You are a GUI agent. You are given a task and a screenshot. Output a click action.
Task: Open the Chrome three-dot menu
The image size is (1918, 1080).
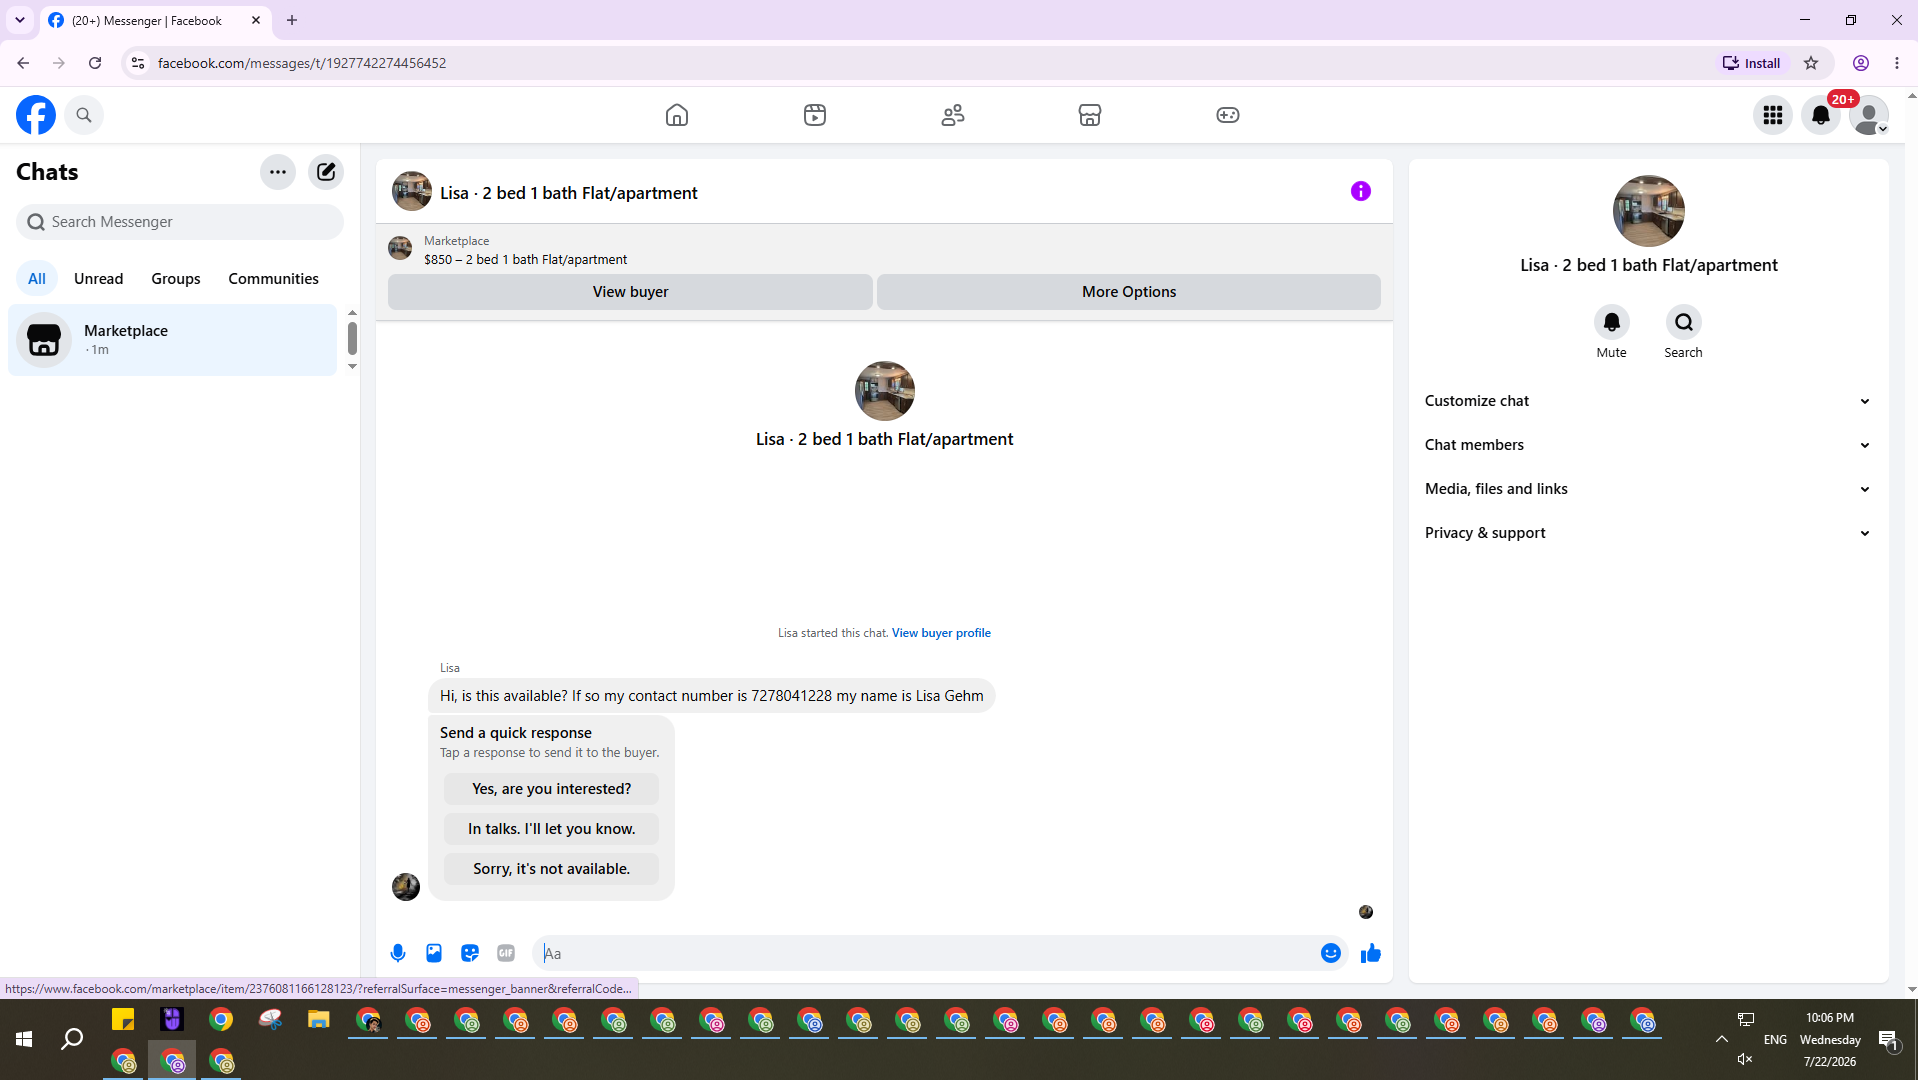(1897, 63)
